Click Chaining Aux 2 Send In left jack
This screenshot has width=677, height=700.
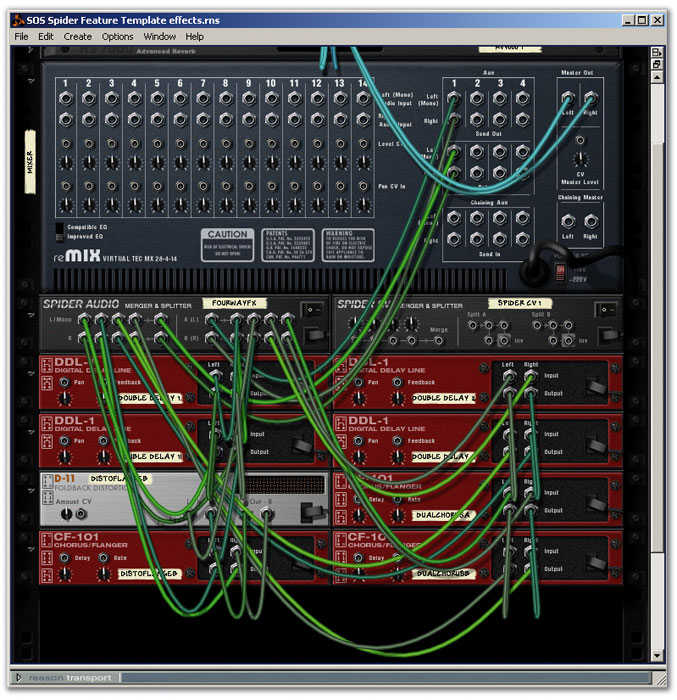tap(477, 218)
